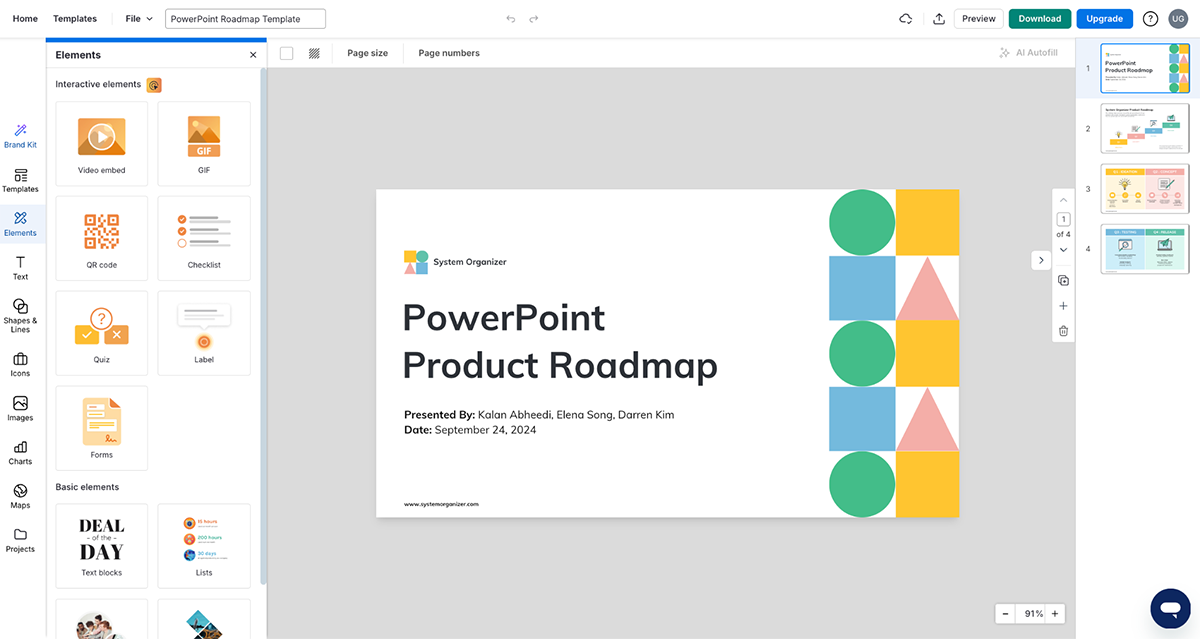Add a Video embed element
This screenshot has height=639, width=1200.
click(101, 143)
